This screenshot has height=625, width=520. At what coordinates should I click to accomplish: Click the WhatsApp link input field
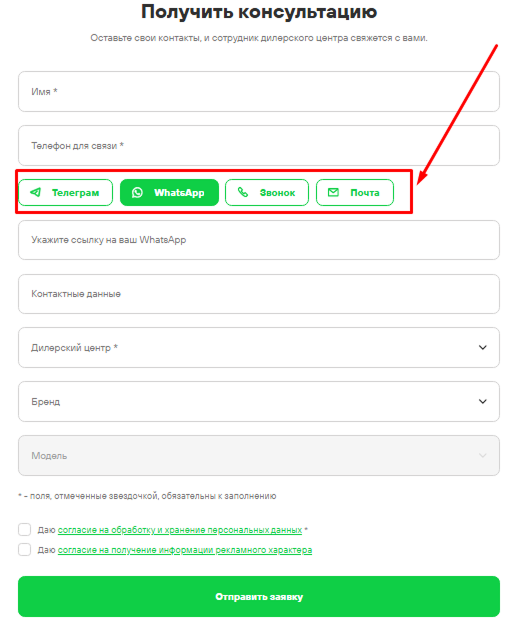pos(259,240)
